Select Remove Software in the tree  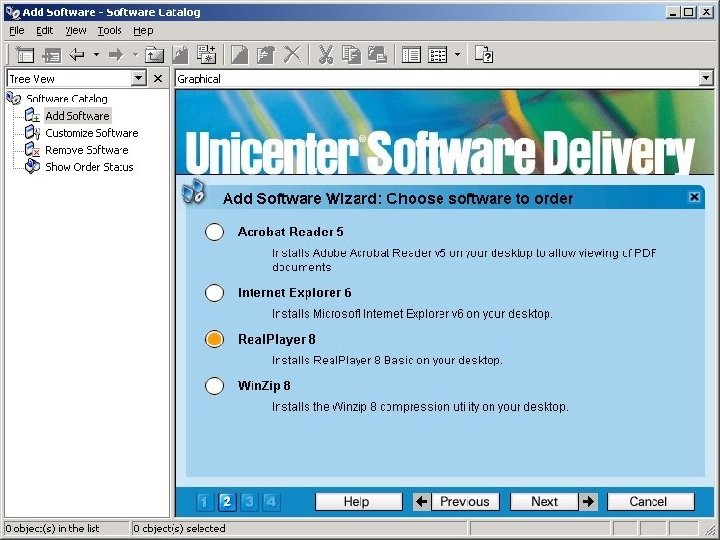click(86, 150)
